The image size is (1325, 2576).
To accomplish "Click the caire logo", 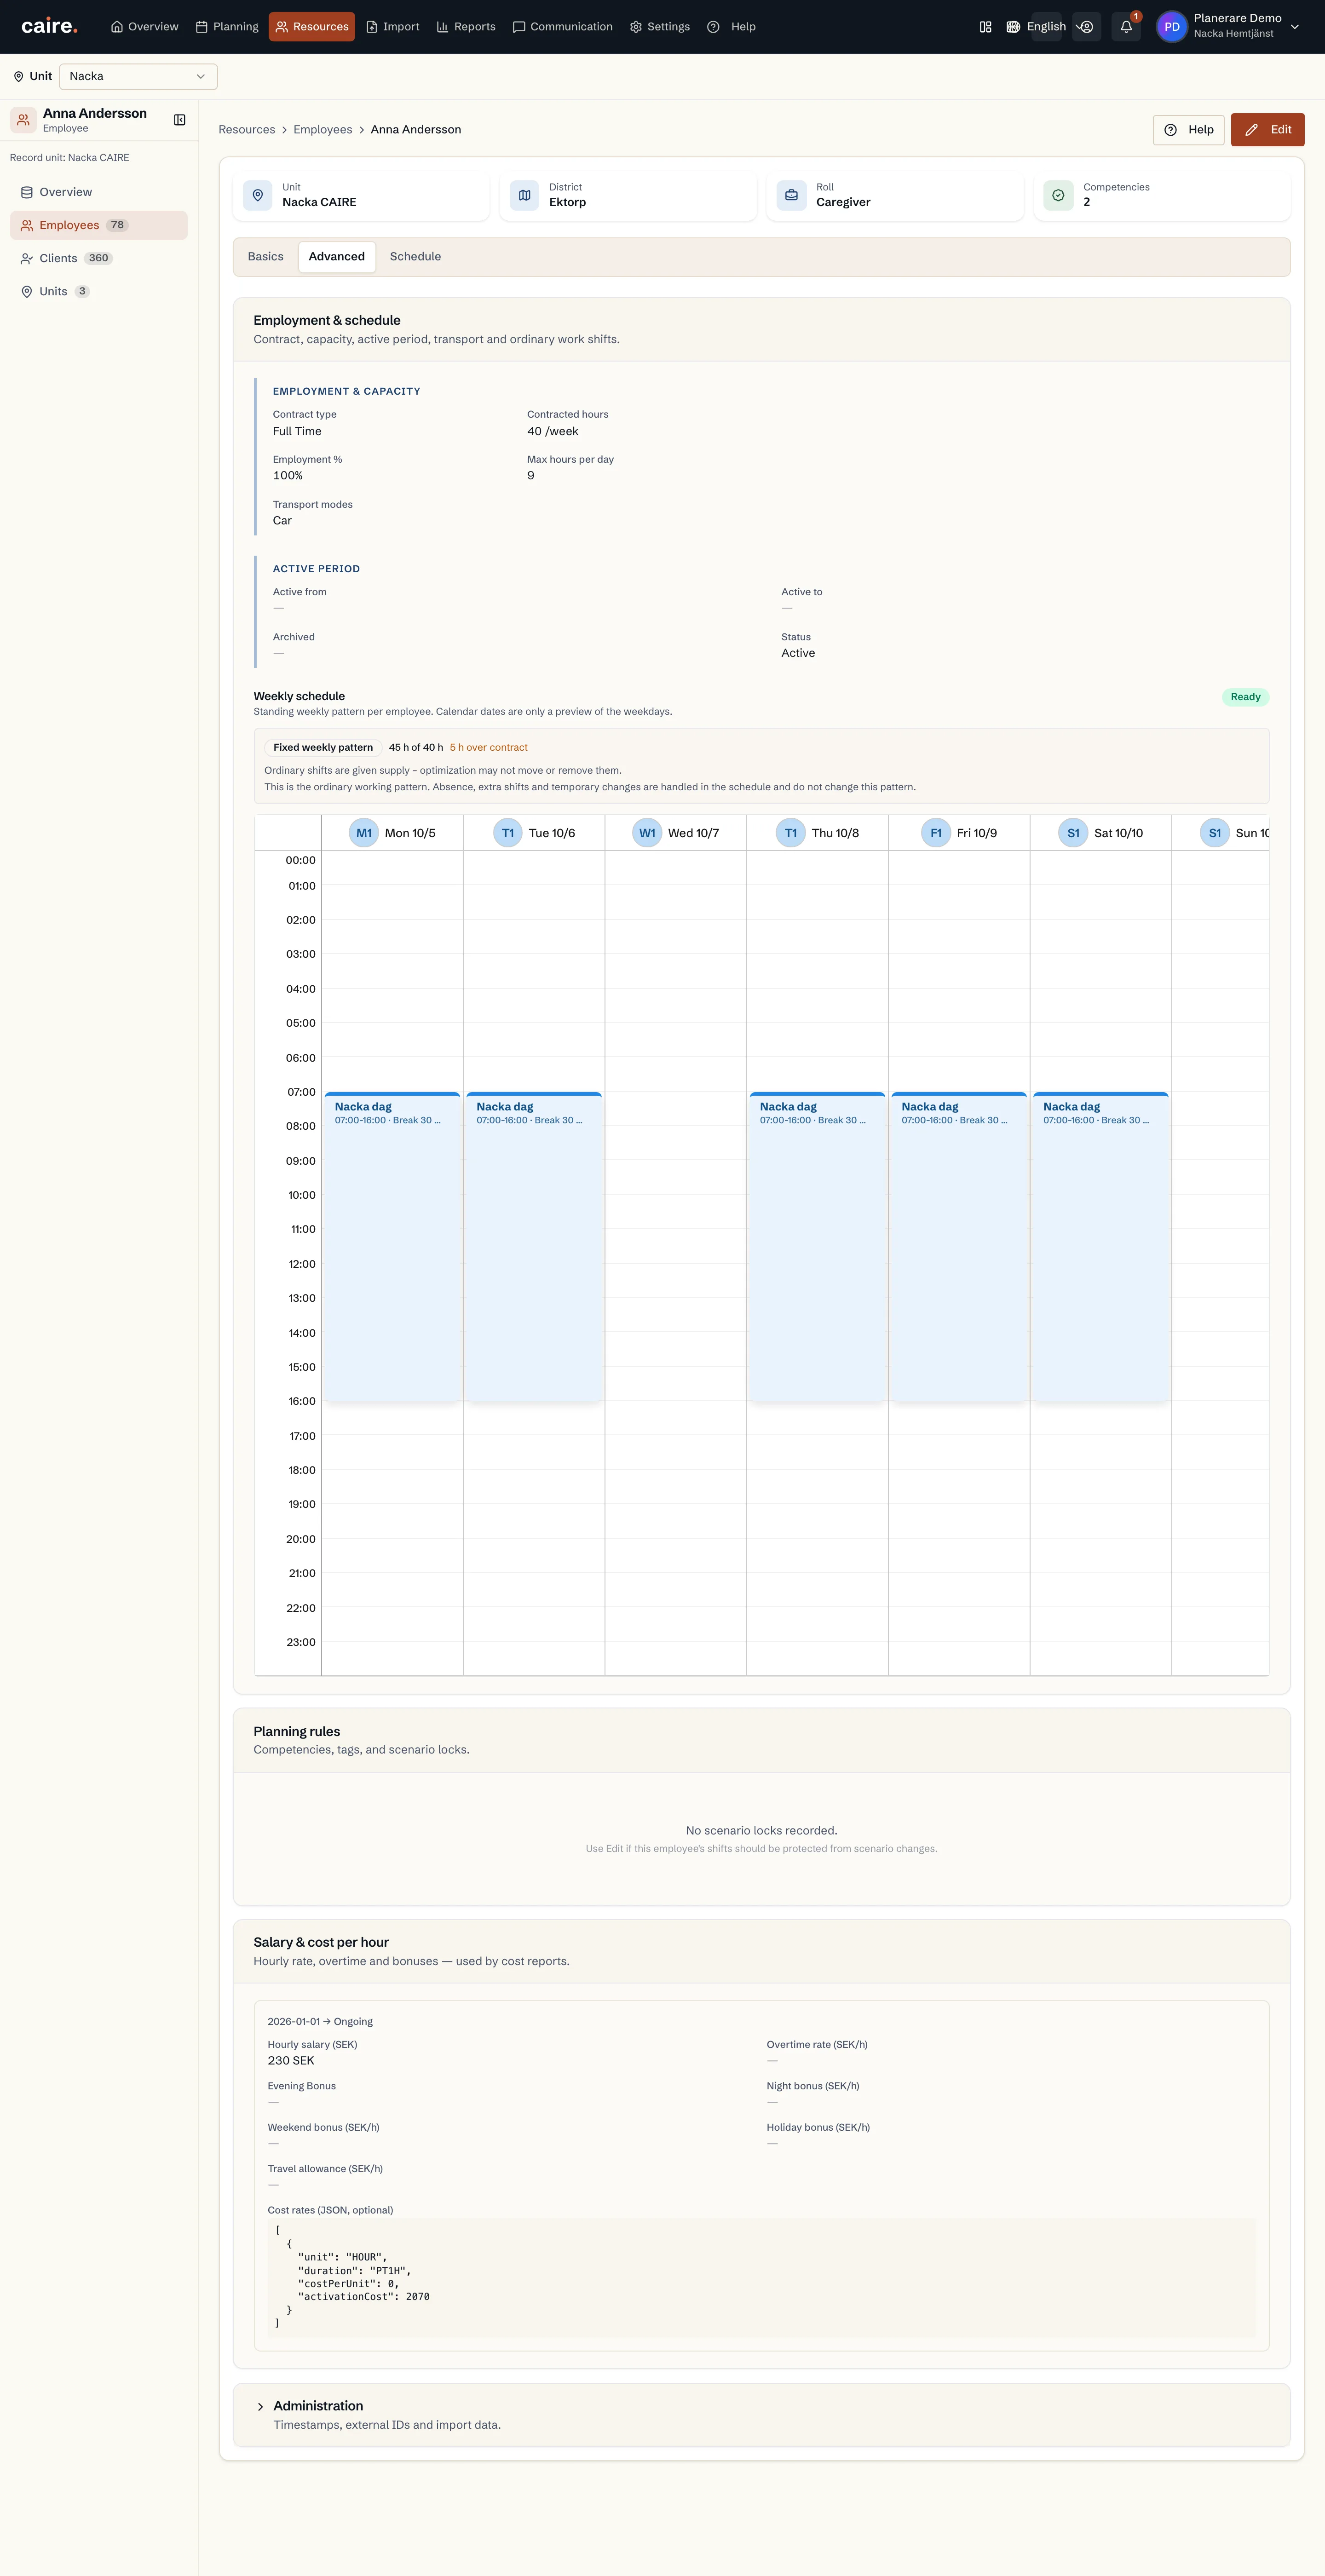I will (49, 26).
